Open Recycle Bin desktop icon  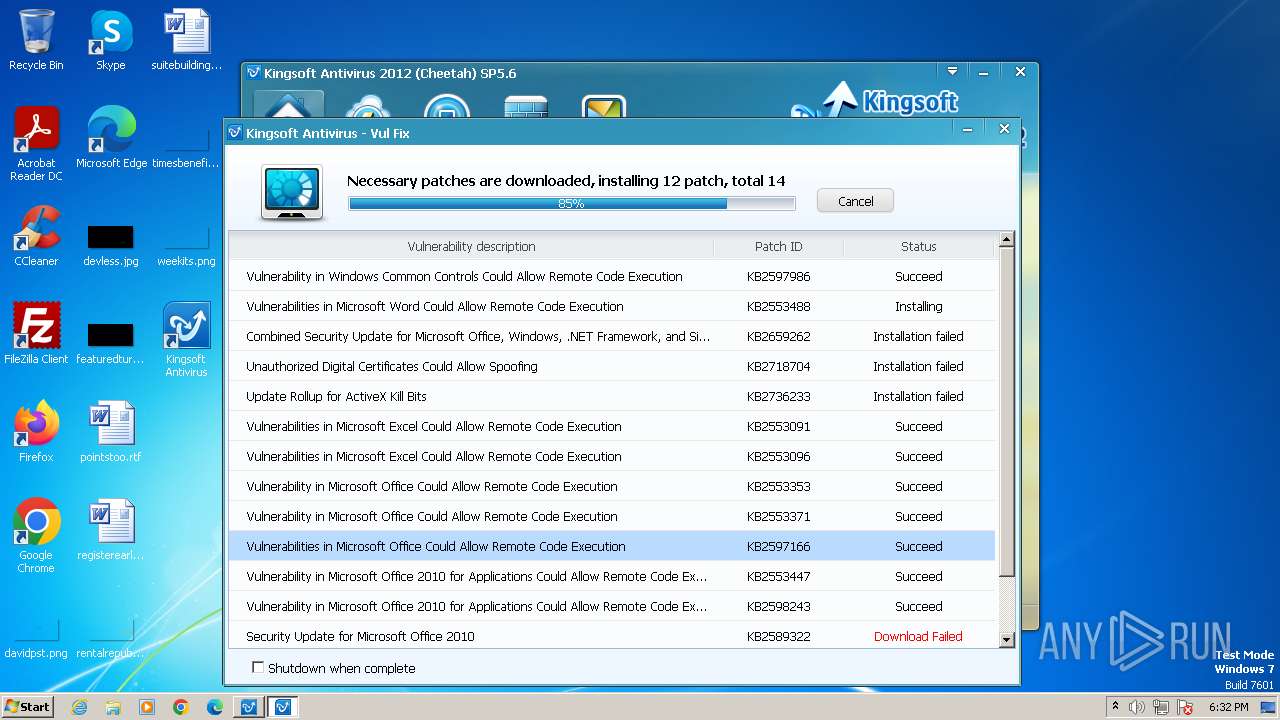(36, 40)
